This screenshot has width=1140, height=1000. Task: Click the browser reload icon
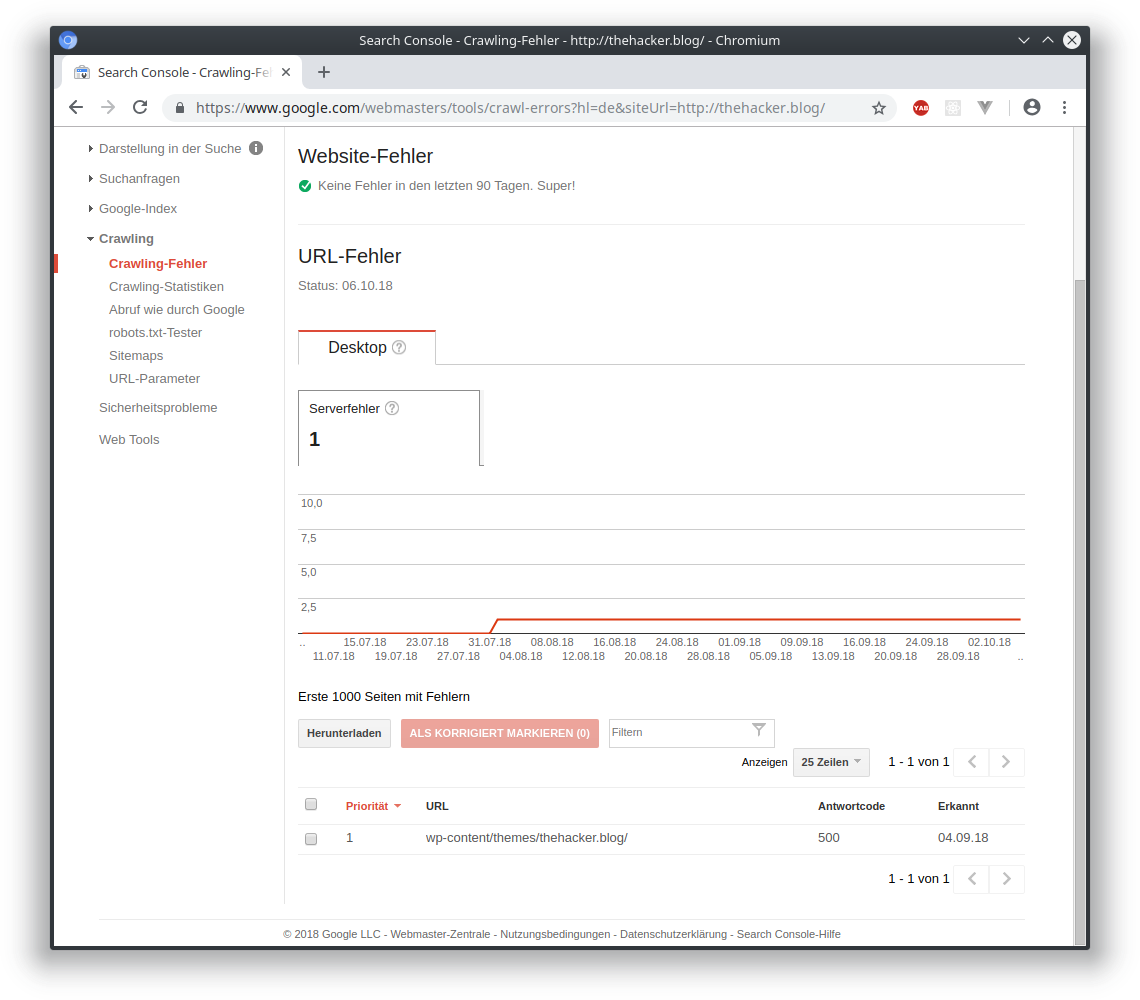(x=140, y=108)
